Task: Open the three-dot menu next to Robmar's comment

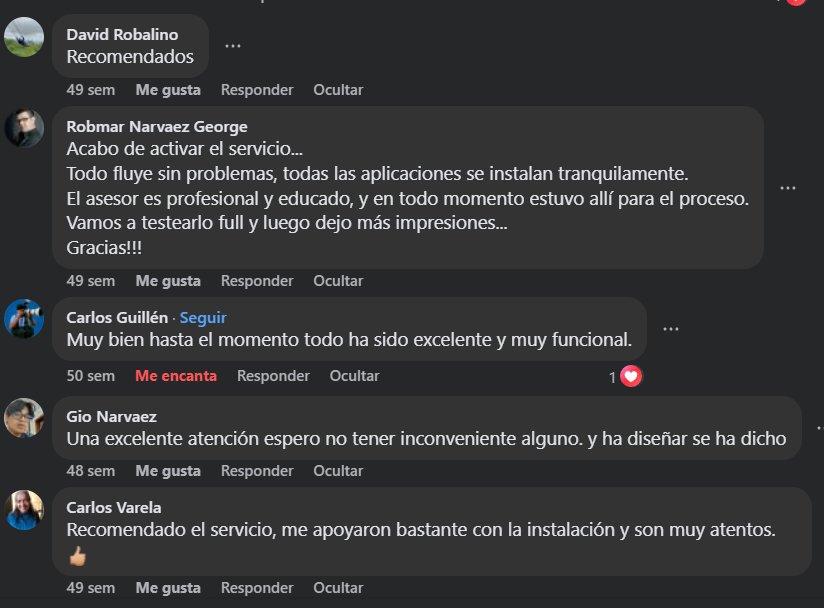Action: [x=788, y=187]
